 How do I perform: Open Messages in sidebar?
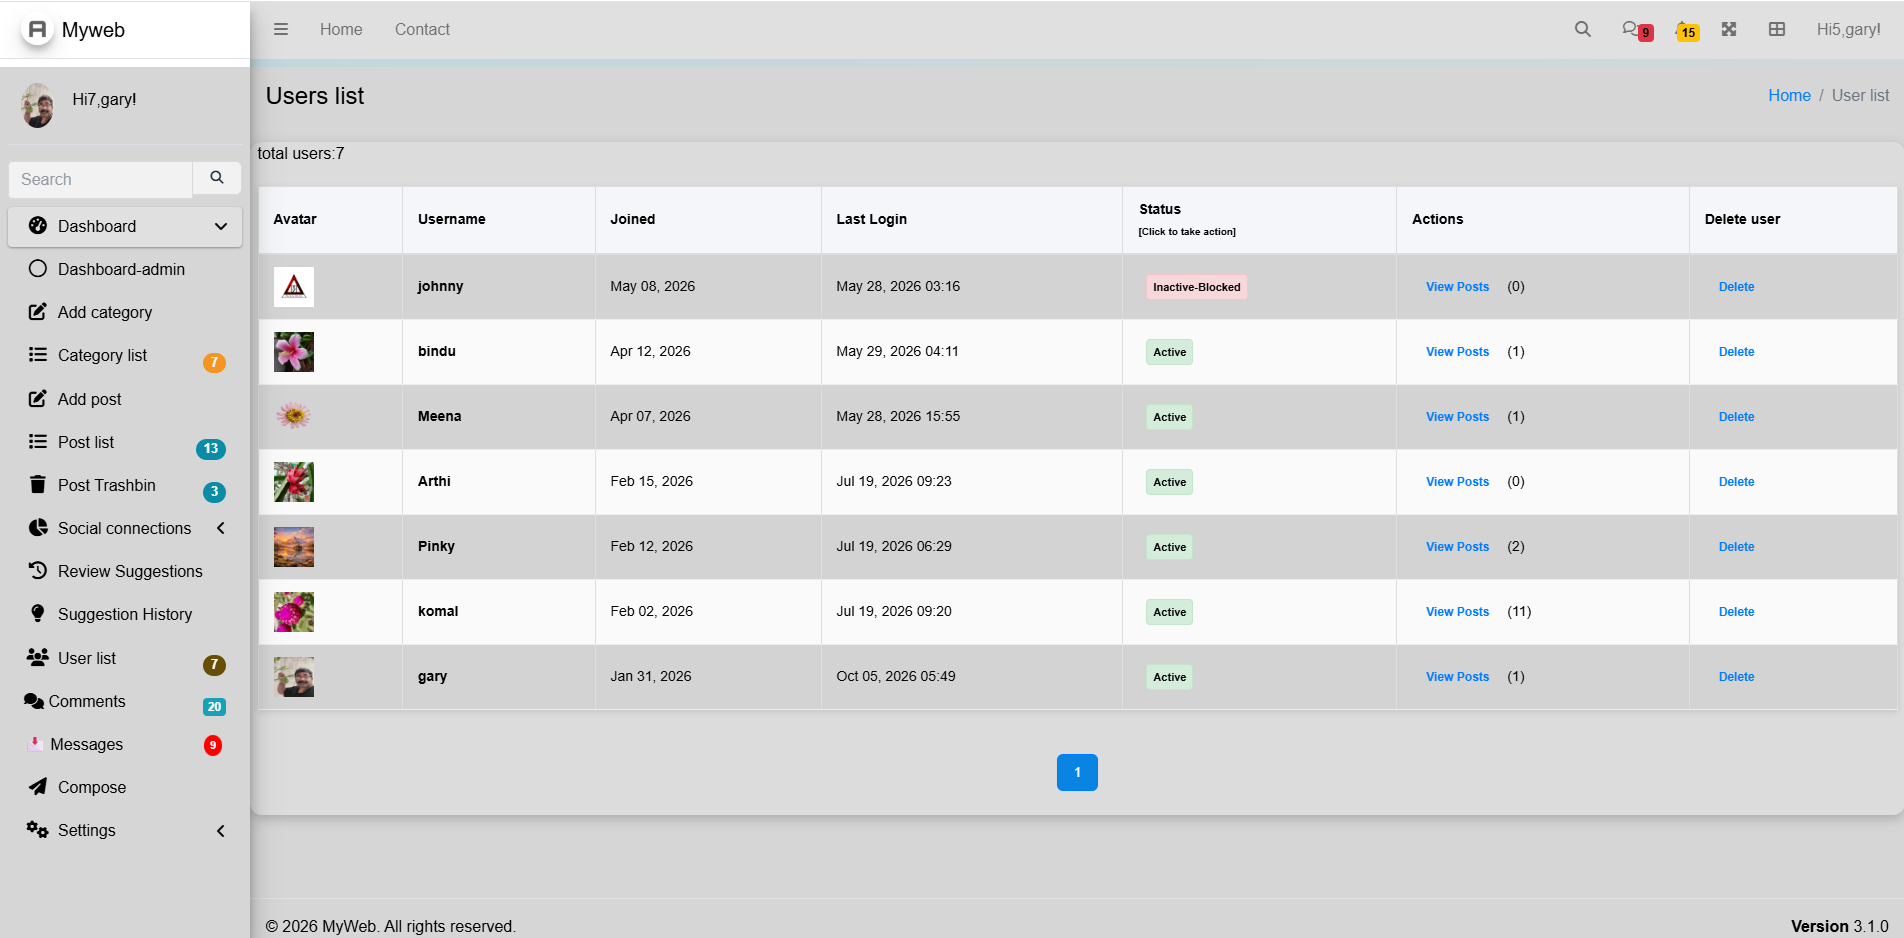tap(125, 744)
